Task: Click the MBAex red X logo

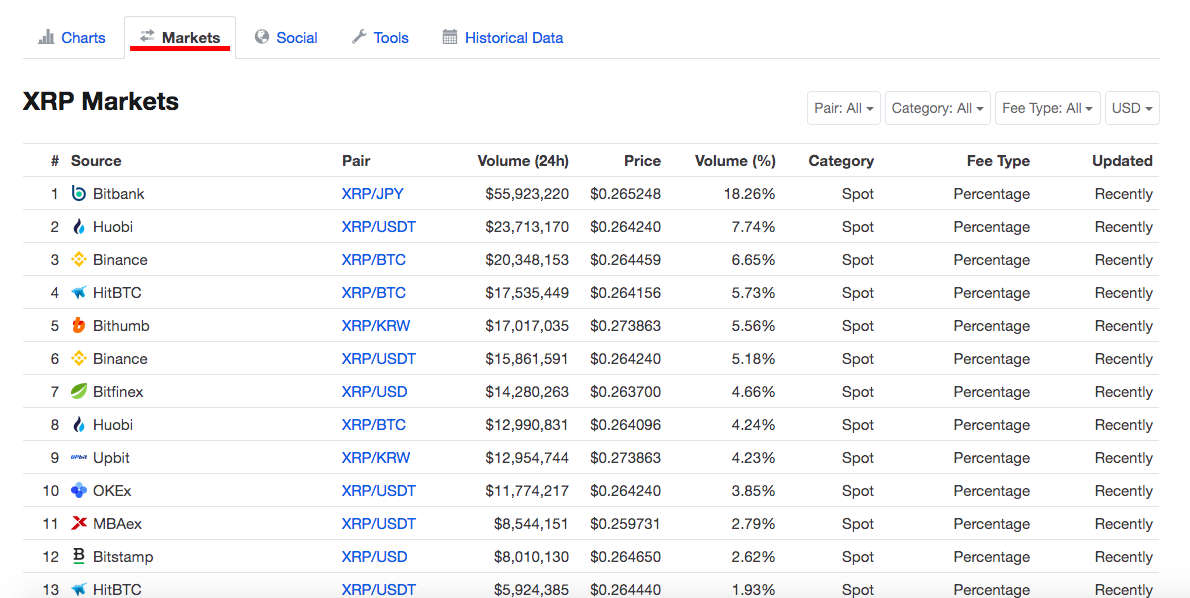Action: 78,523
